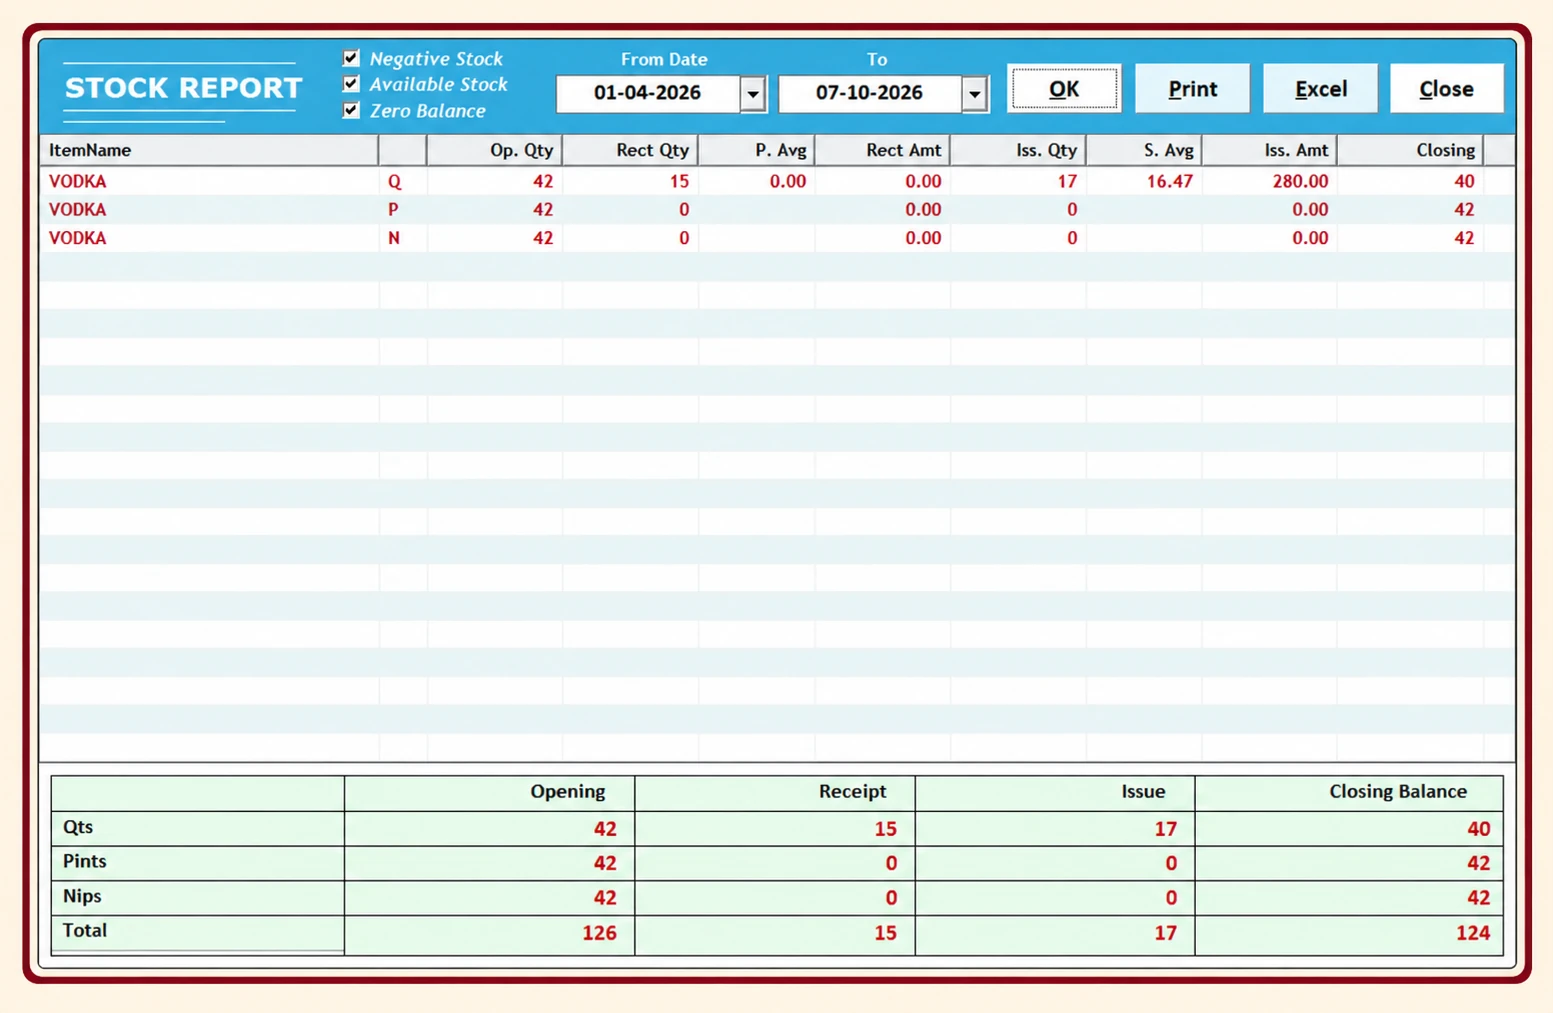
Task: Click the STOCK REPORT title
Action: (183, 88)
